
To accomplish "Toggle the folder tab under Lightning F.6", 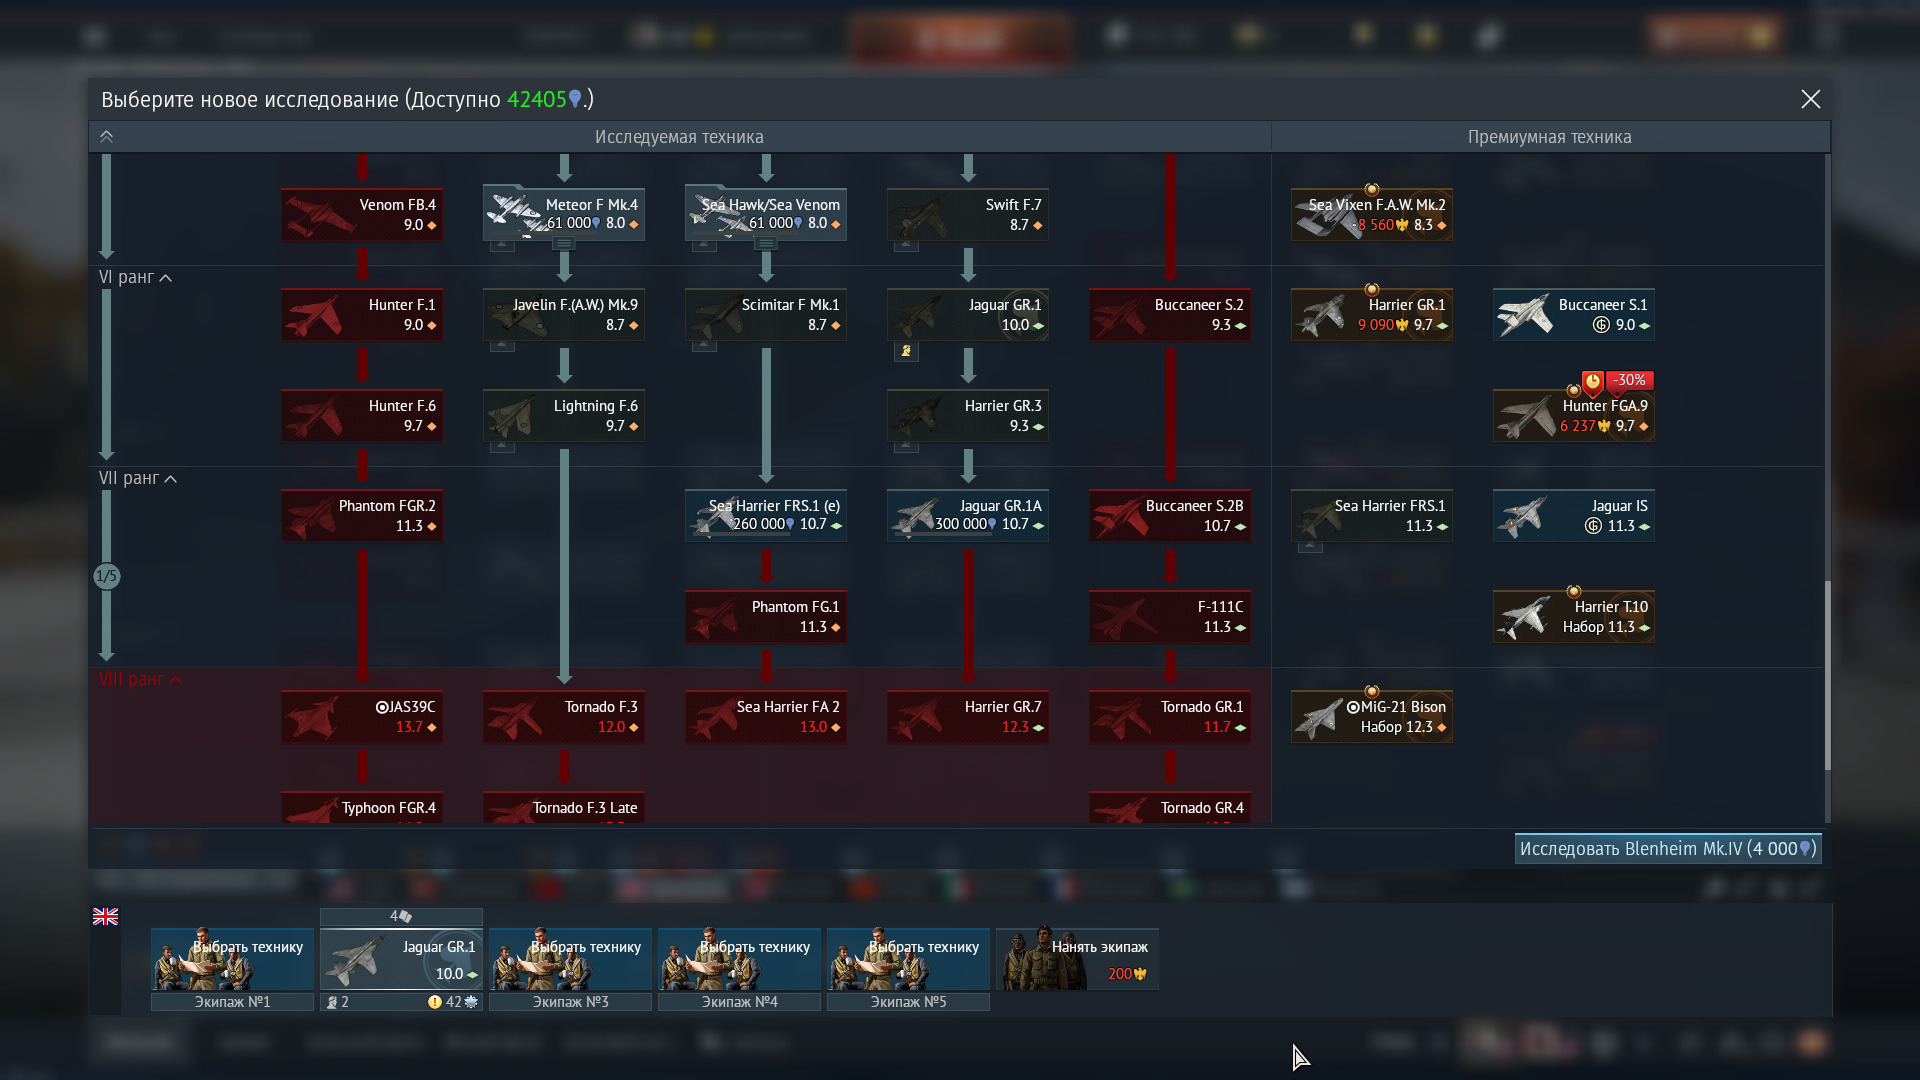I will pos(502,446).
